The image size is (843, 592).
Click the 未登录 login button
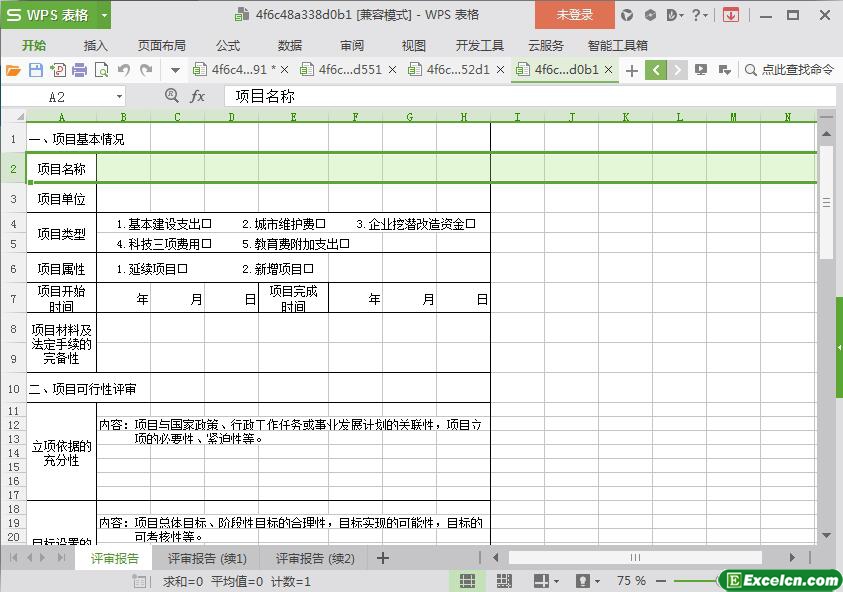click(574, 15)
